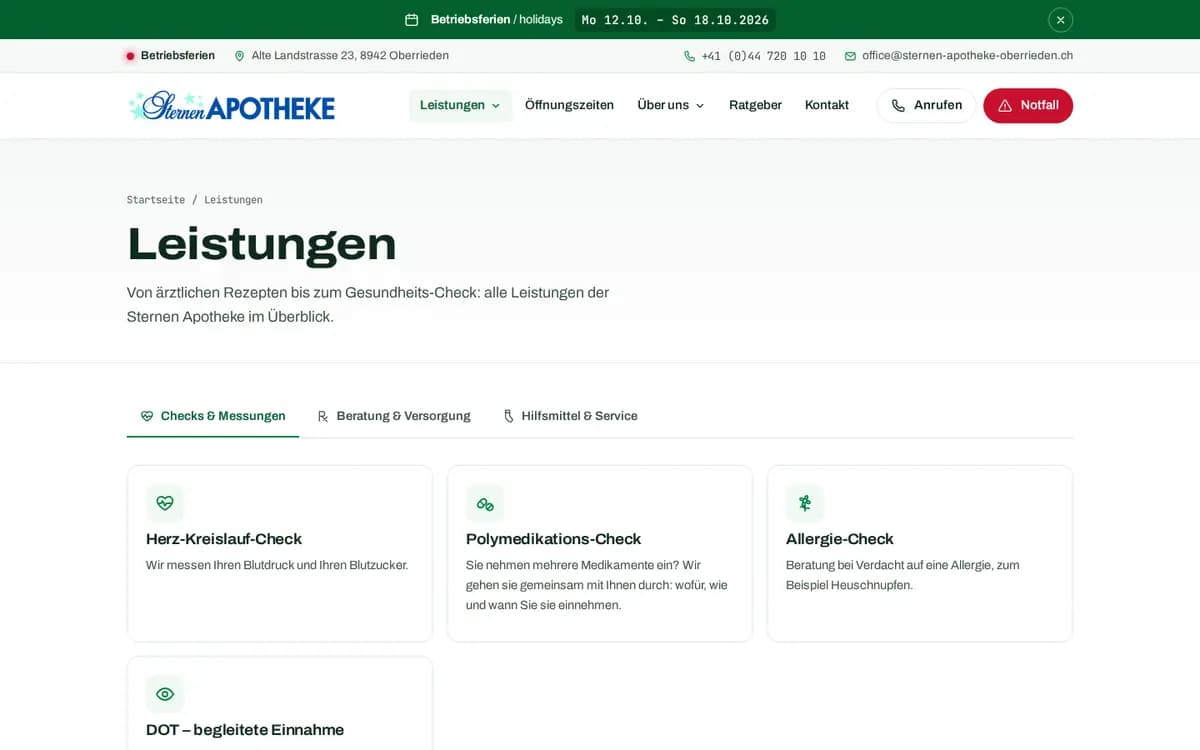Click the calendar icon in the banner
The height and width of the screenshot is (750, 1200).
coord(411,20)
